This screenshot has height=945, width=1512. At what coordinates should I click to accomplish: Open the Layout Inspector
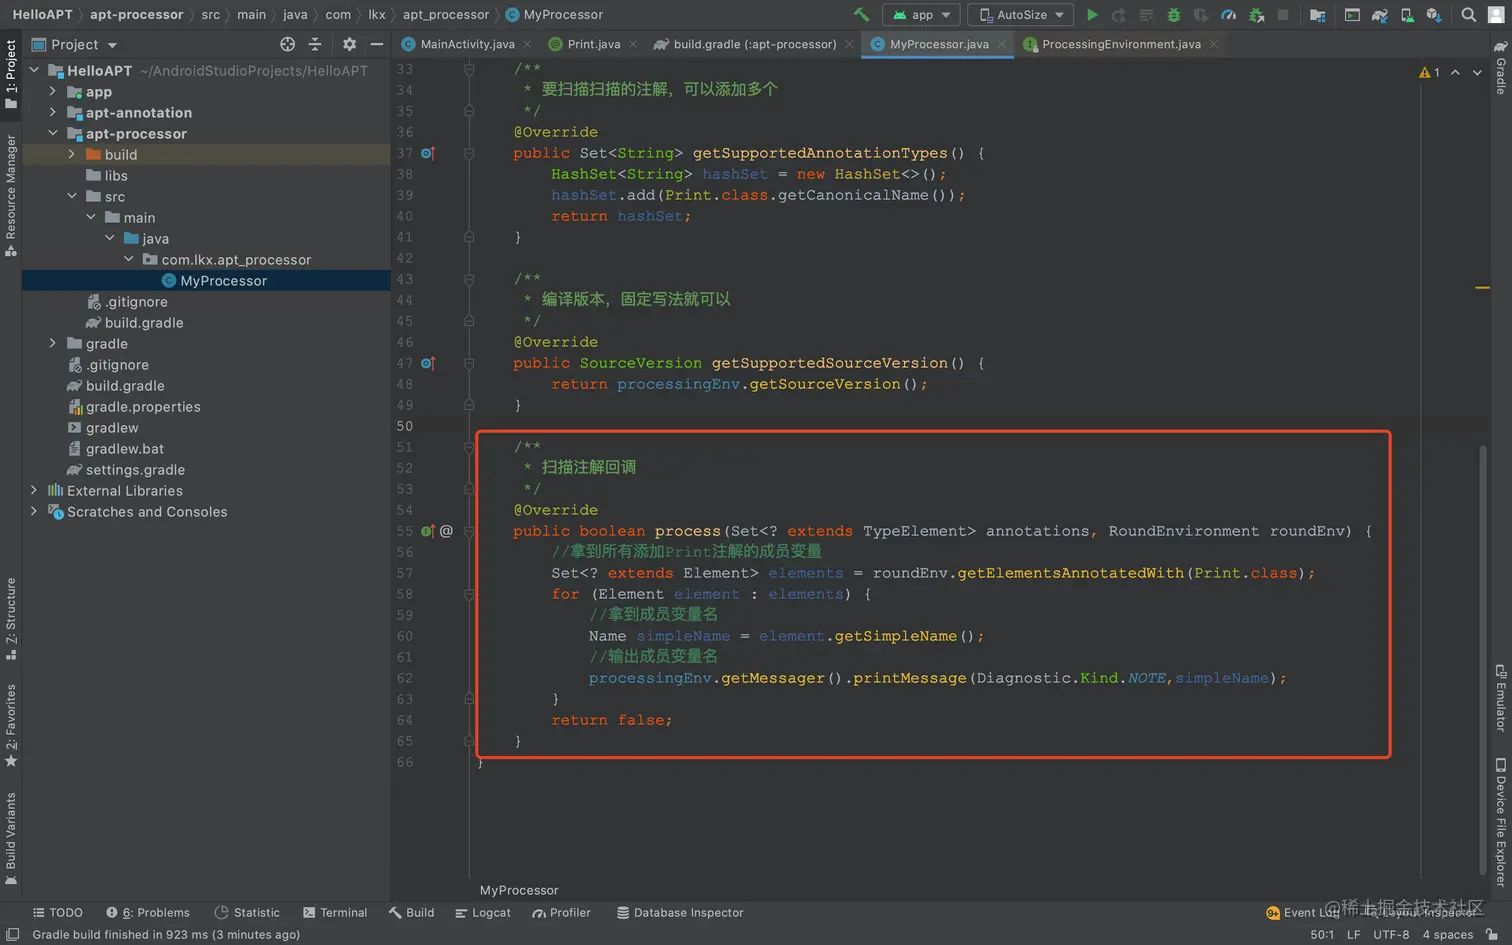click(1418, 912)
